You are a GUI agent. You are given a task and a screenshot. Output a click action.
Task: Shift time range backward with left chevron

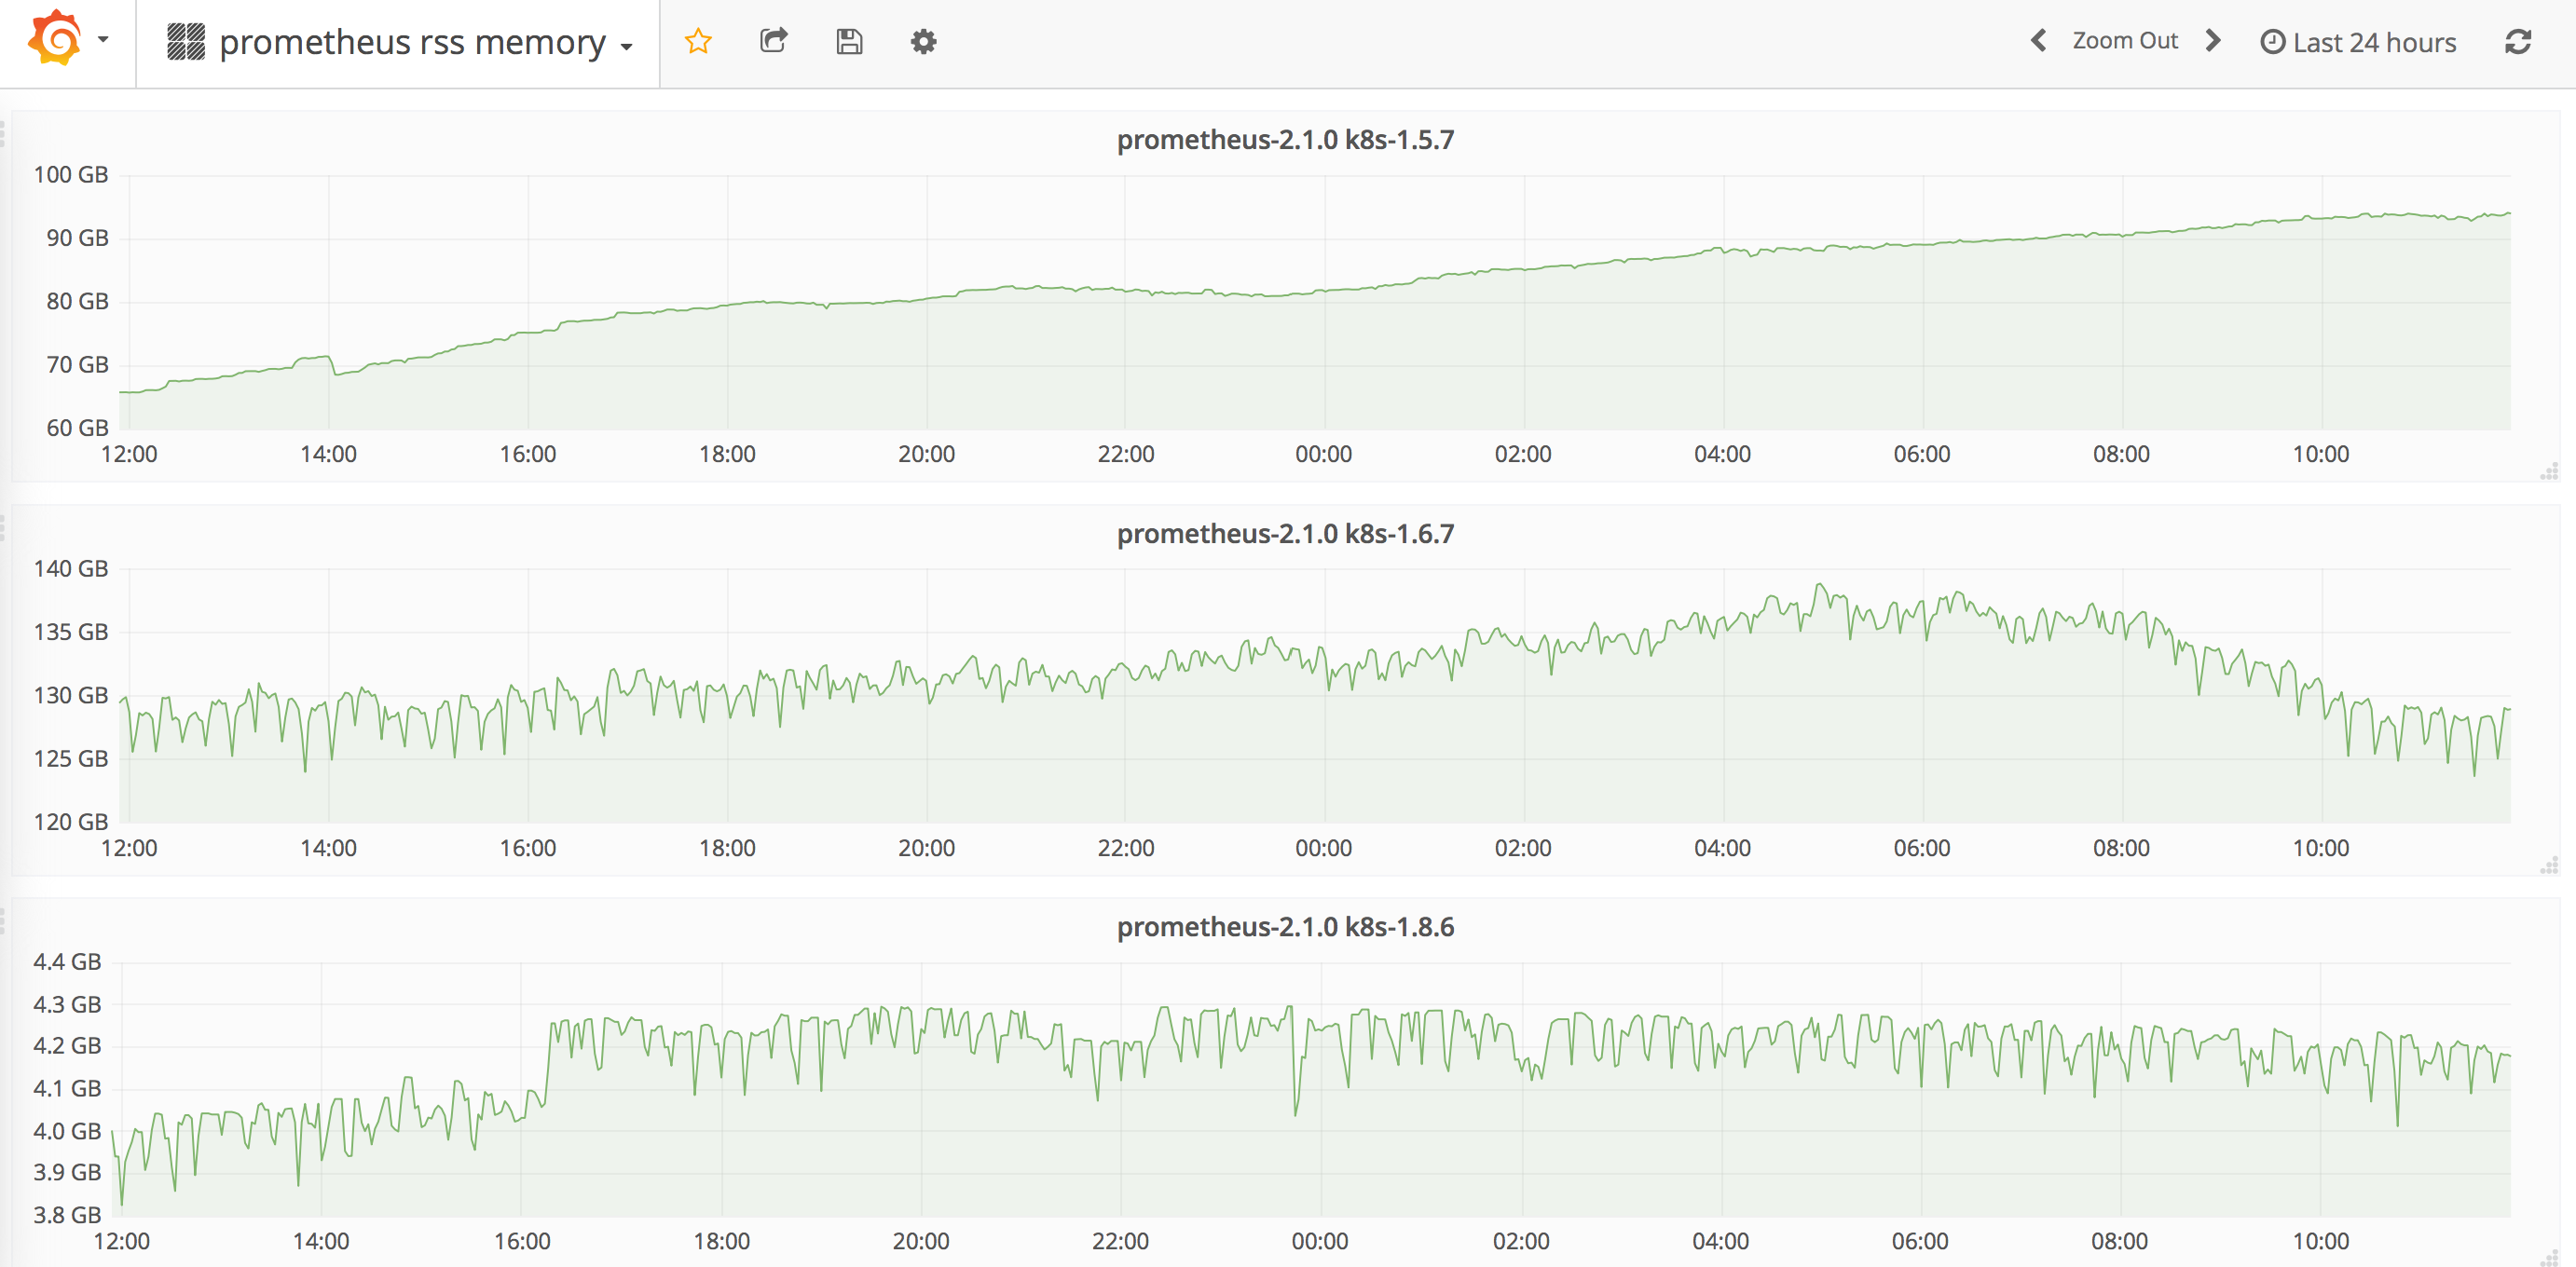2038,41
